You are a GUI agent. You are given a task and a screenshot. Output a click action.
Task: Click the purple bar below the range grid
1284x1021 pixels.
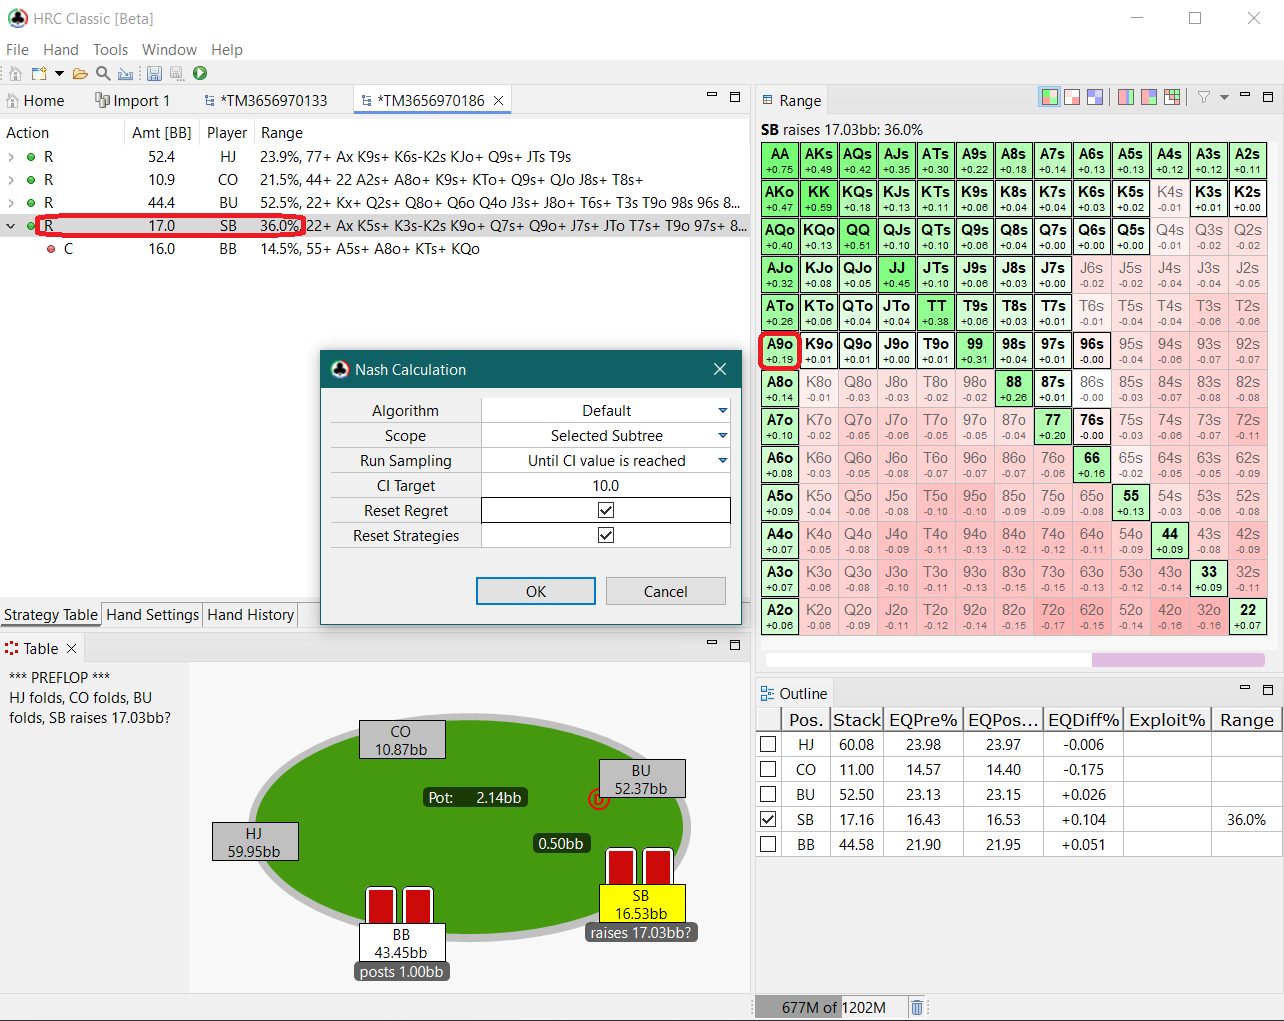(x=1178, y=660)
